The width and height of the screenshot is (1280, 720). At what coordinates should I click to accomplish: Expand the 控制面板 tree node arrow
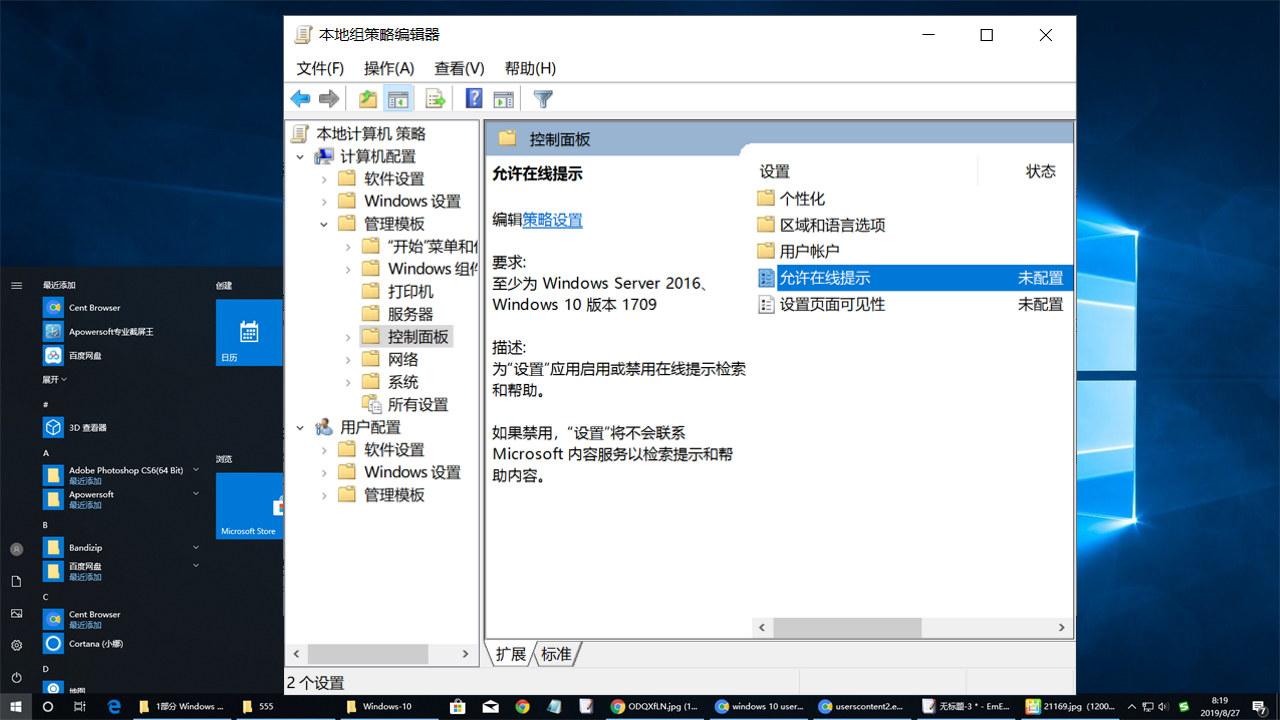tap(348, 337)
